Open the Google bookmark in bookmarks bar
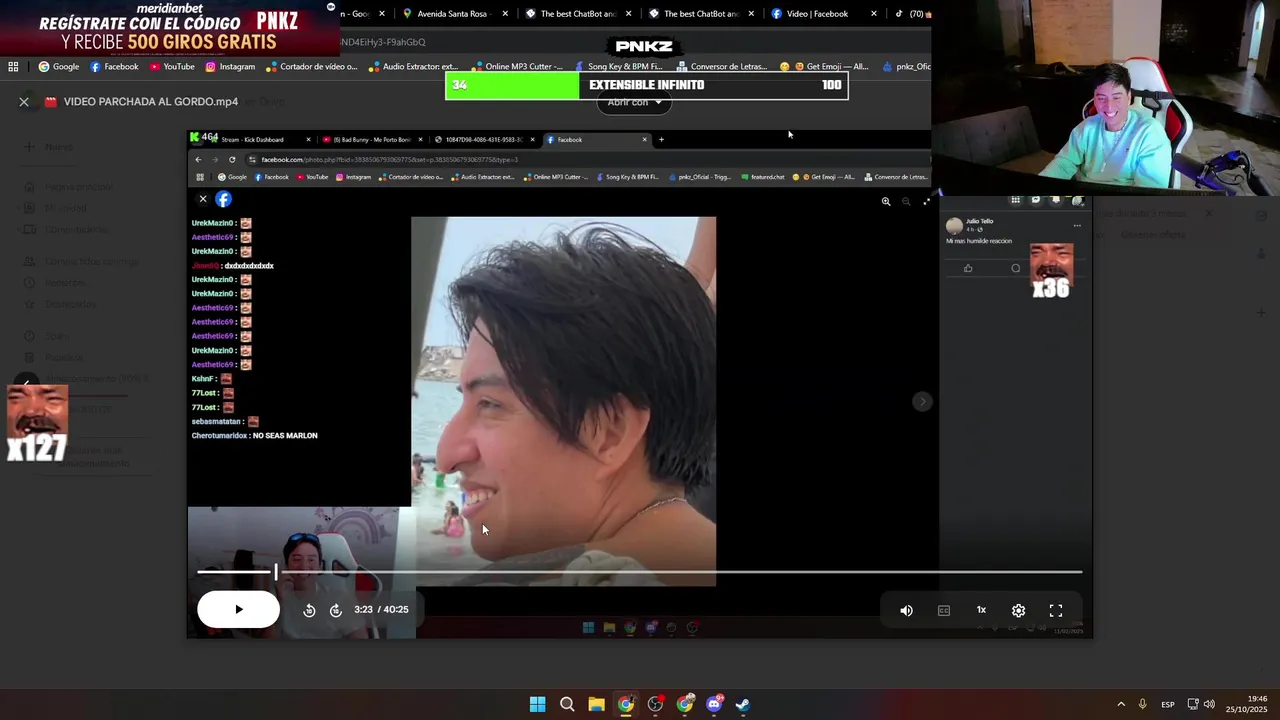The width and height of the screenshot is (1280, 720). 59,67
